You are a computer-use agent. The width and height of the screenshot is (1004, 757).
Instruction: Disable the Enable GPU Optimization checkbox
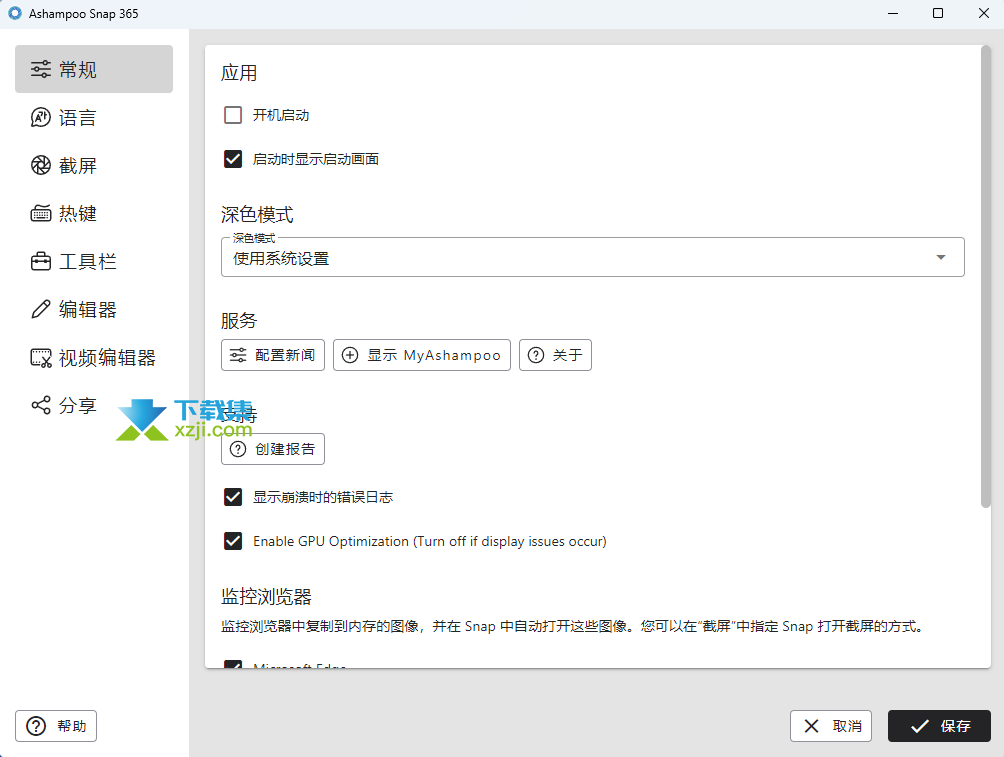pyautogui.click(x=233, y=541)
